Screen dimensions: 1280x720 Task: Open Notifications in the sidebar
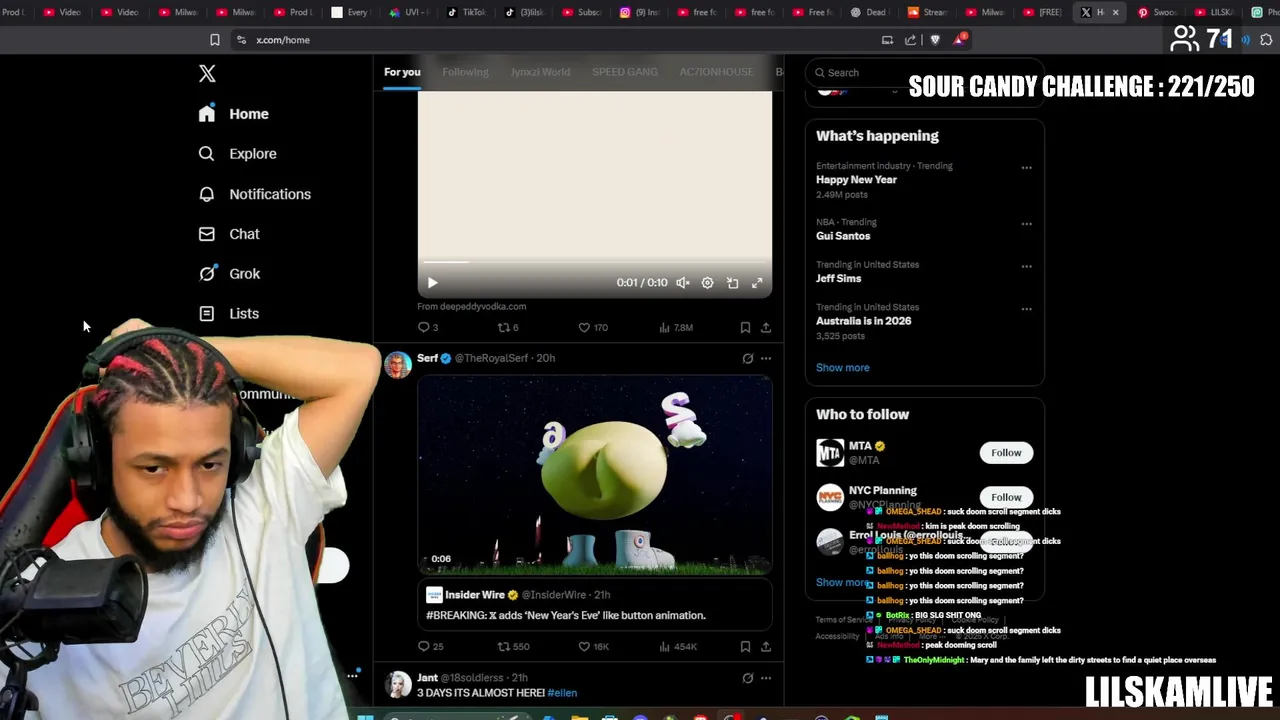(x=254, y=194)
